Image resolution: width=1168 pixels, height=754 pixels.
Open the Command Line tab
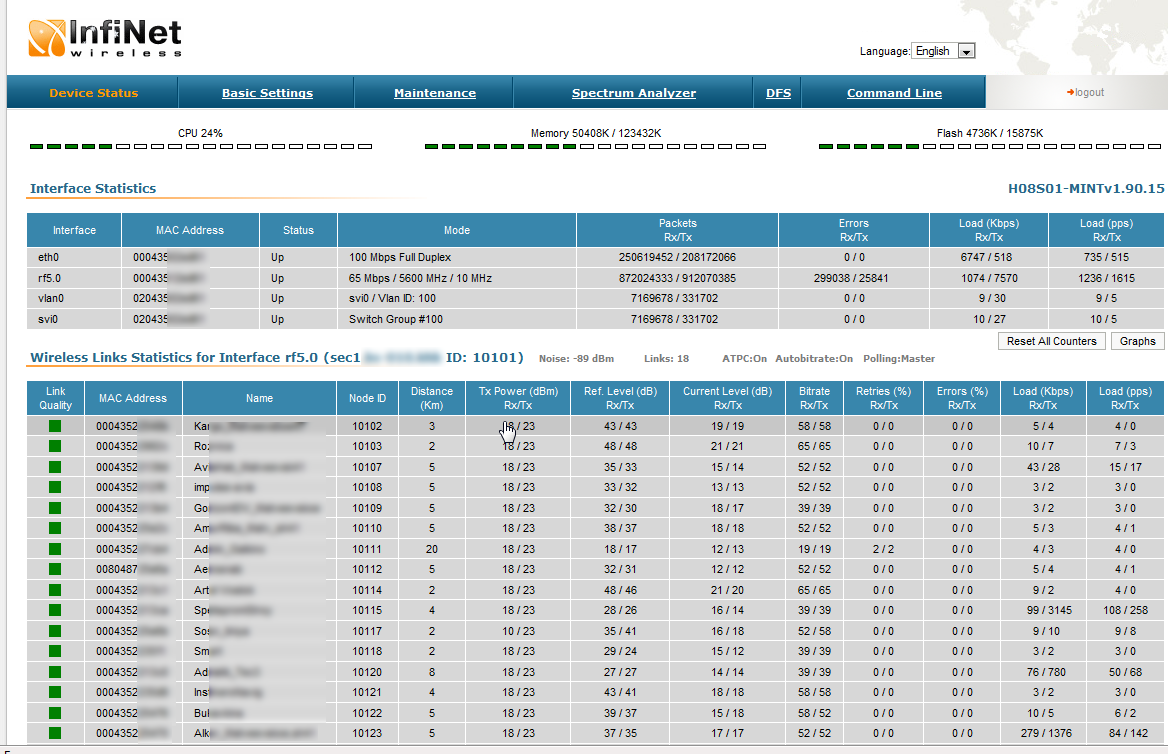pos(894,93)
